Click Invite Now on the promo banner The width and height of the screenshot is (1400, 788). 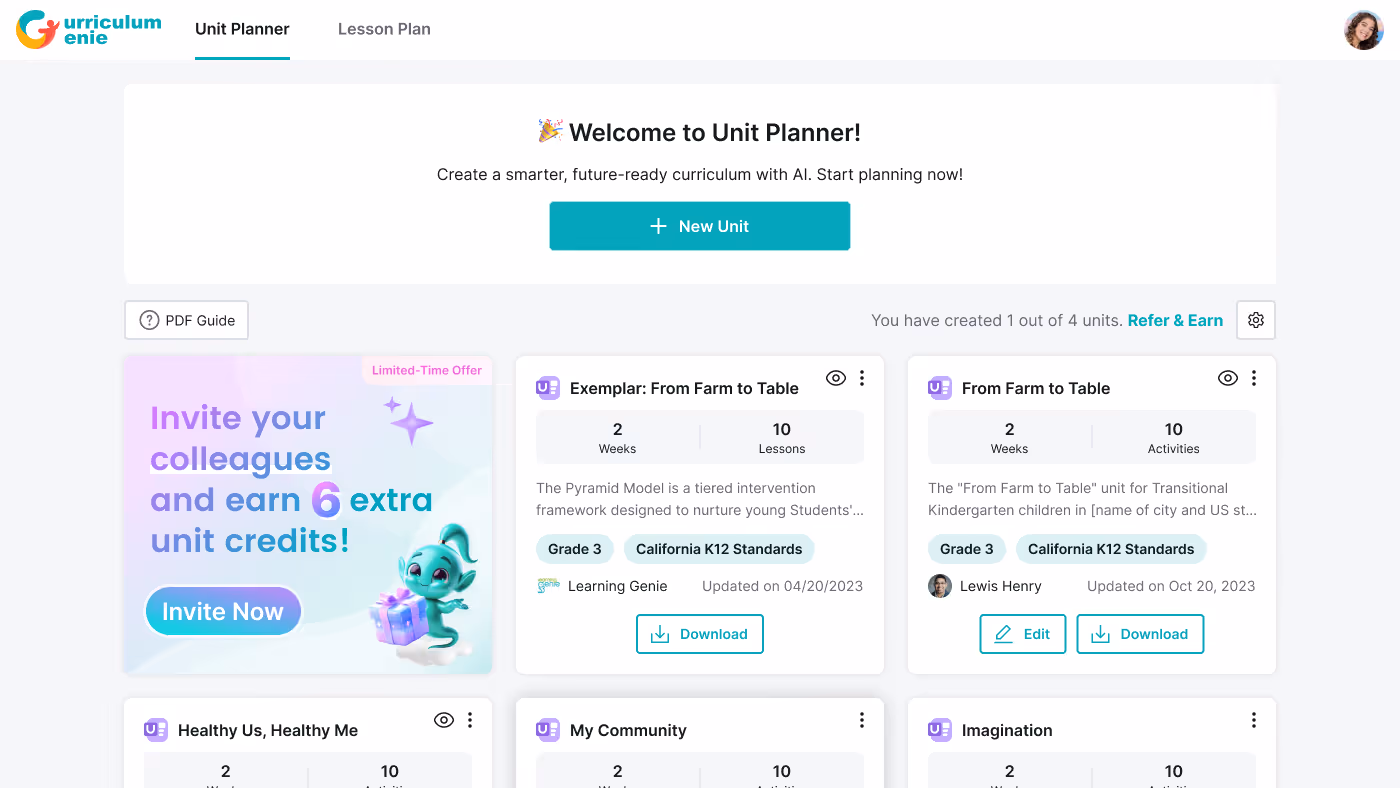point(223,612)
